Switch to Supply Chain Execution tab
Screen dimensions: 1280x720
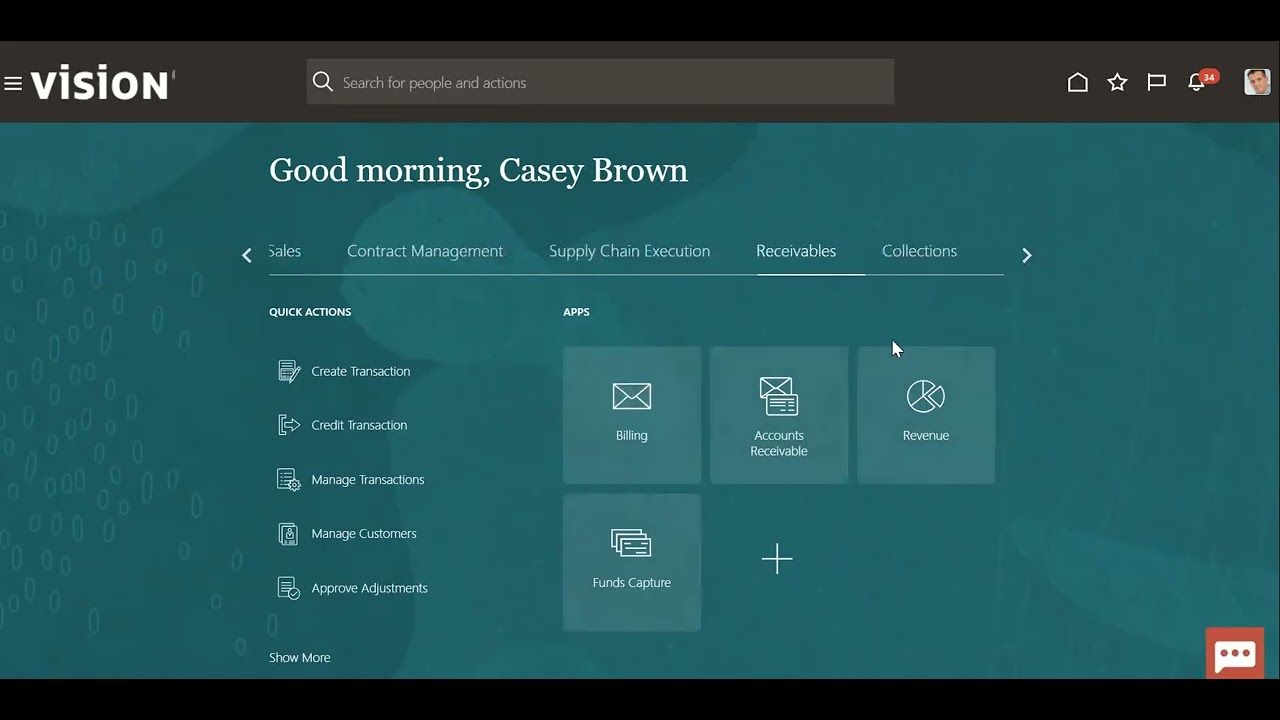629,251
